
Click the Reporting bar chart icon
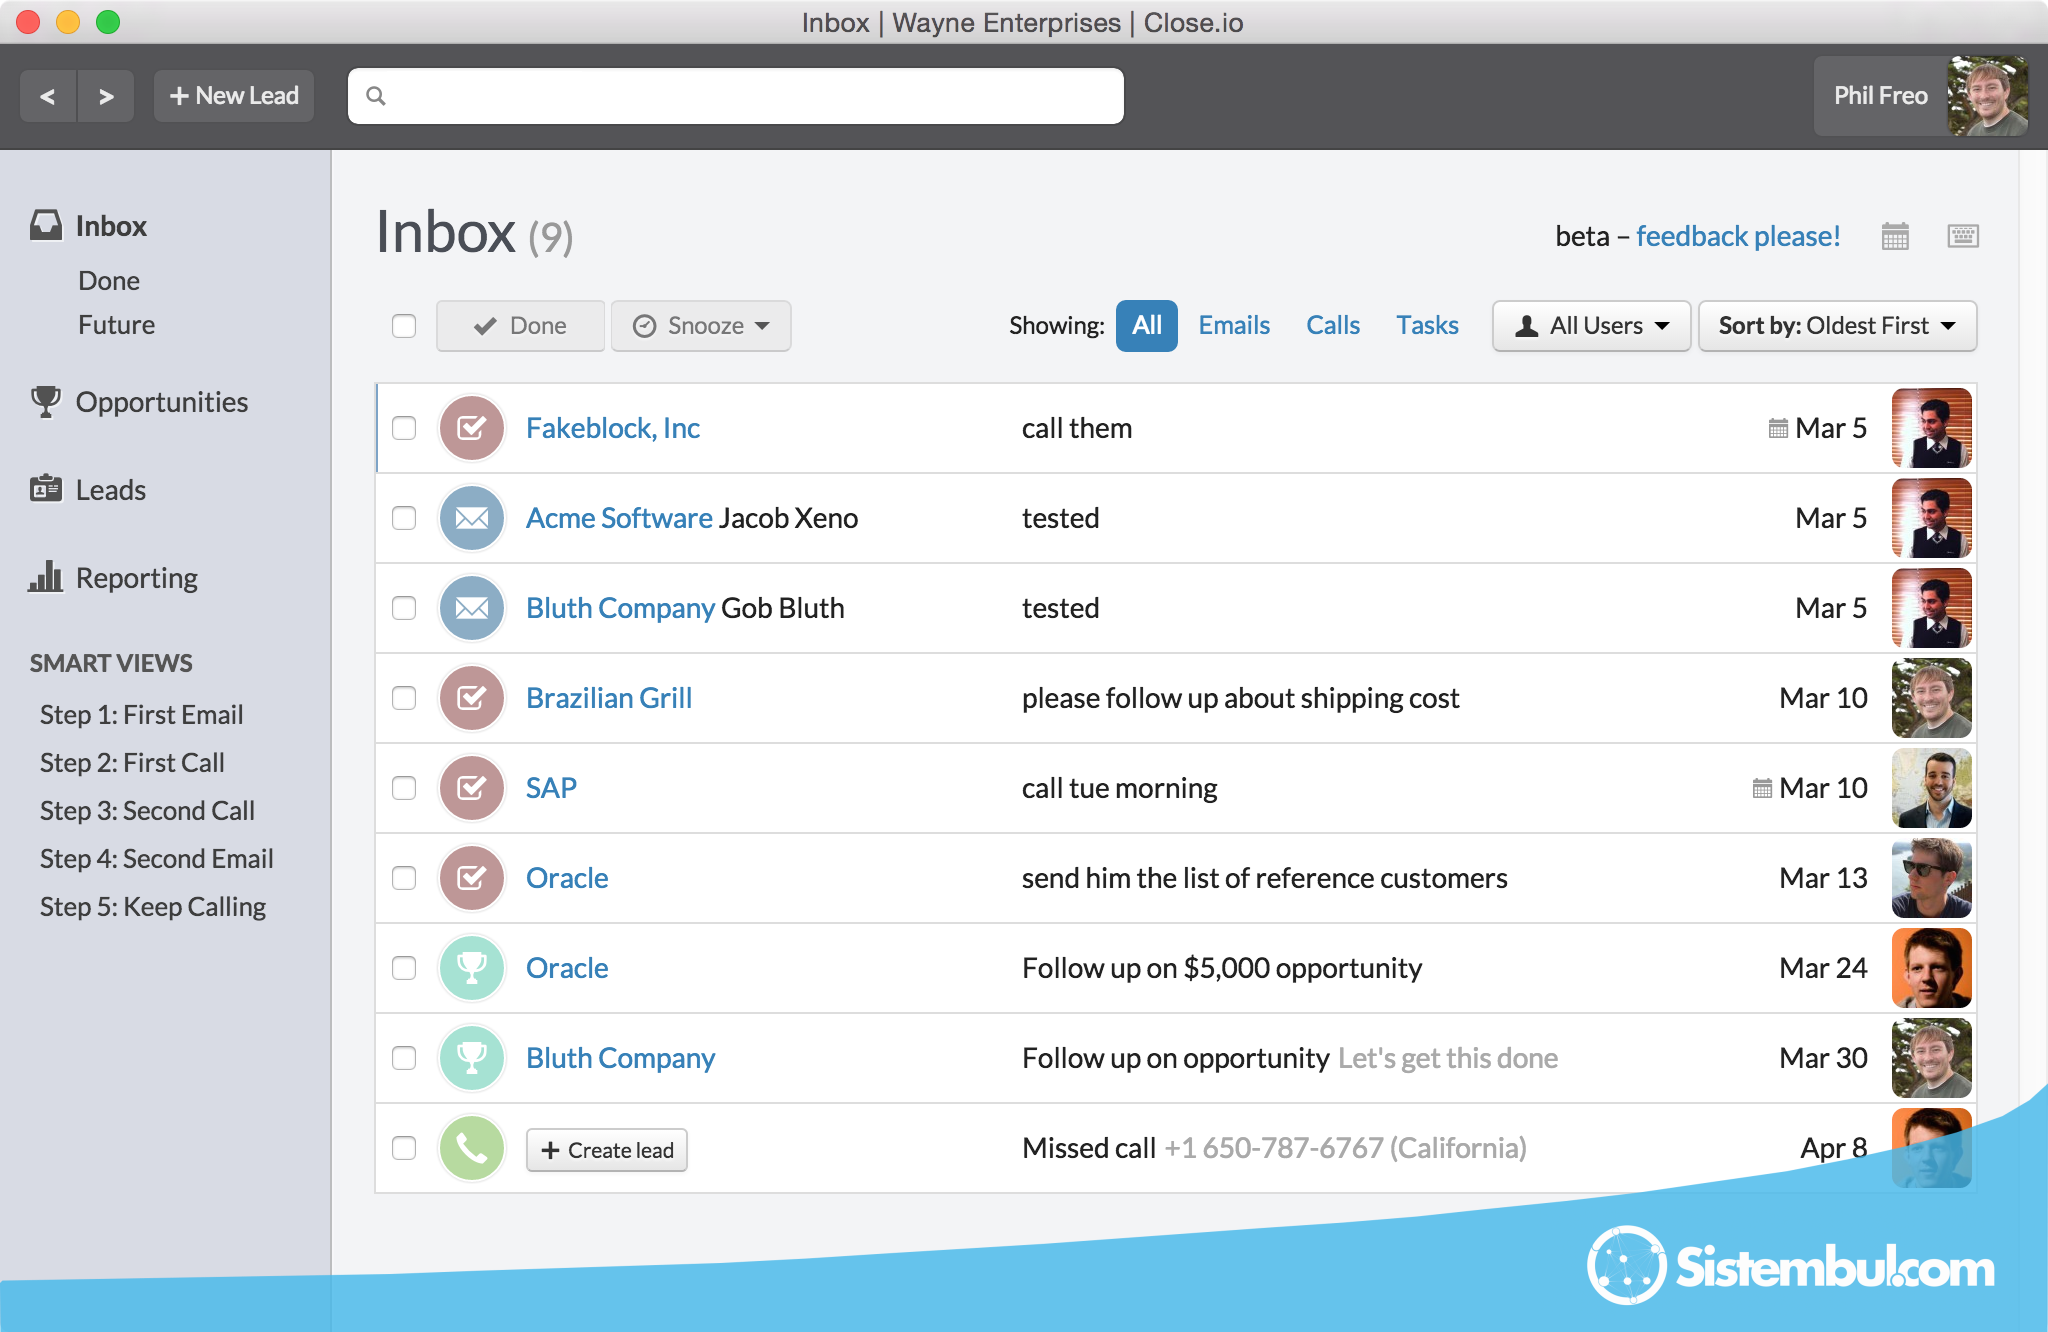click(x=46, y=577)
